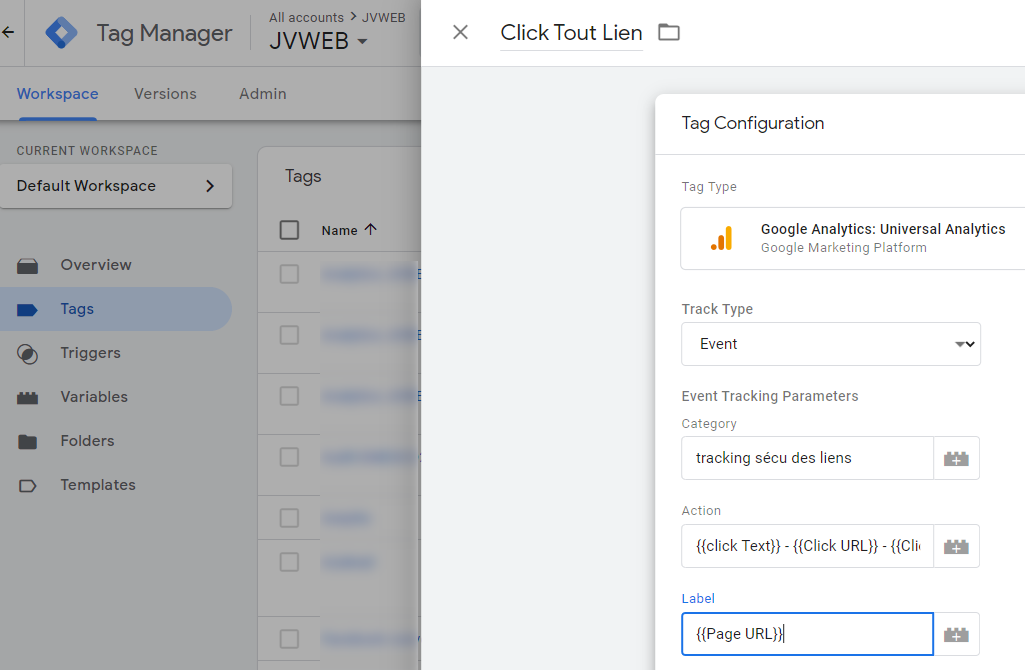Click the Triggers icon in sidebar
Viewport: 1025px width, 670px height.
[27, 354]
